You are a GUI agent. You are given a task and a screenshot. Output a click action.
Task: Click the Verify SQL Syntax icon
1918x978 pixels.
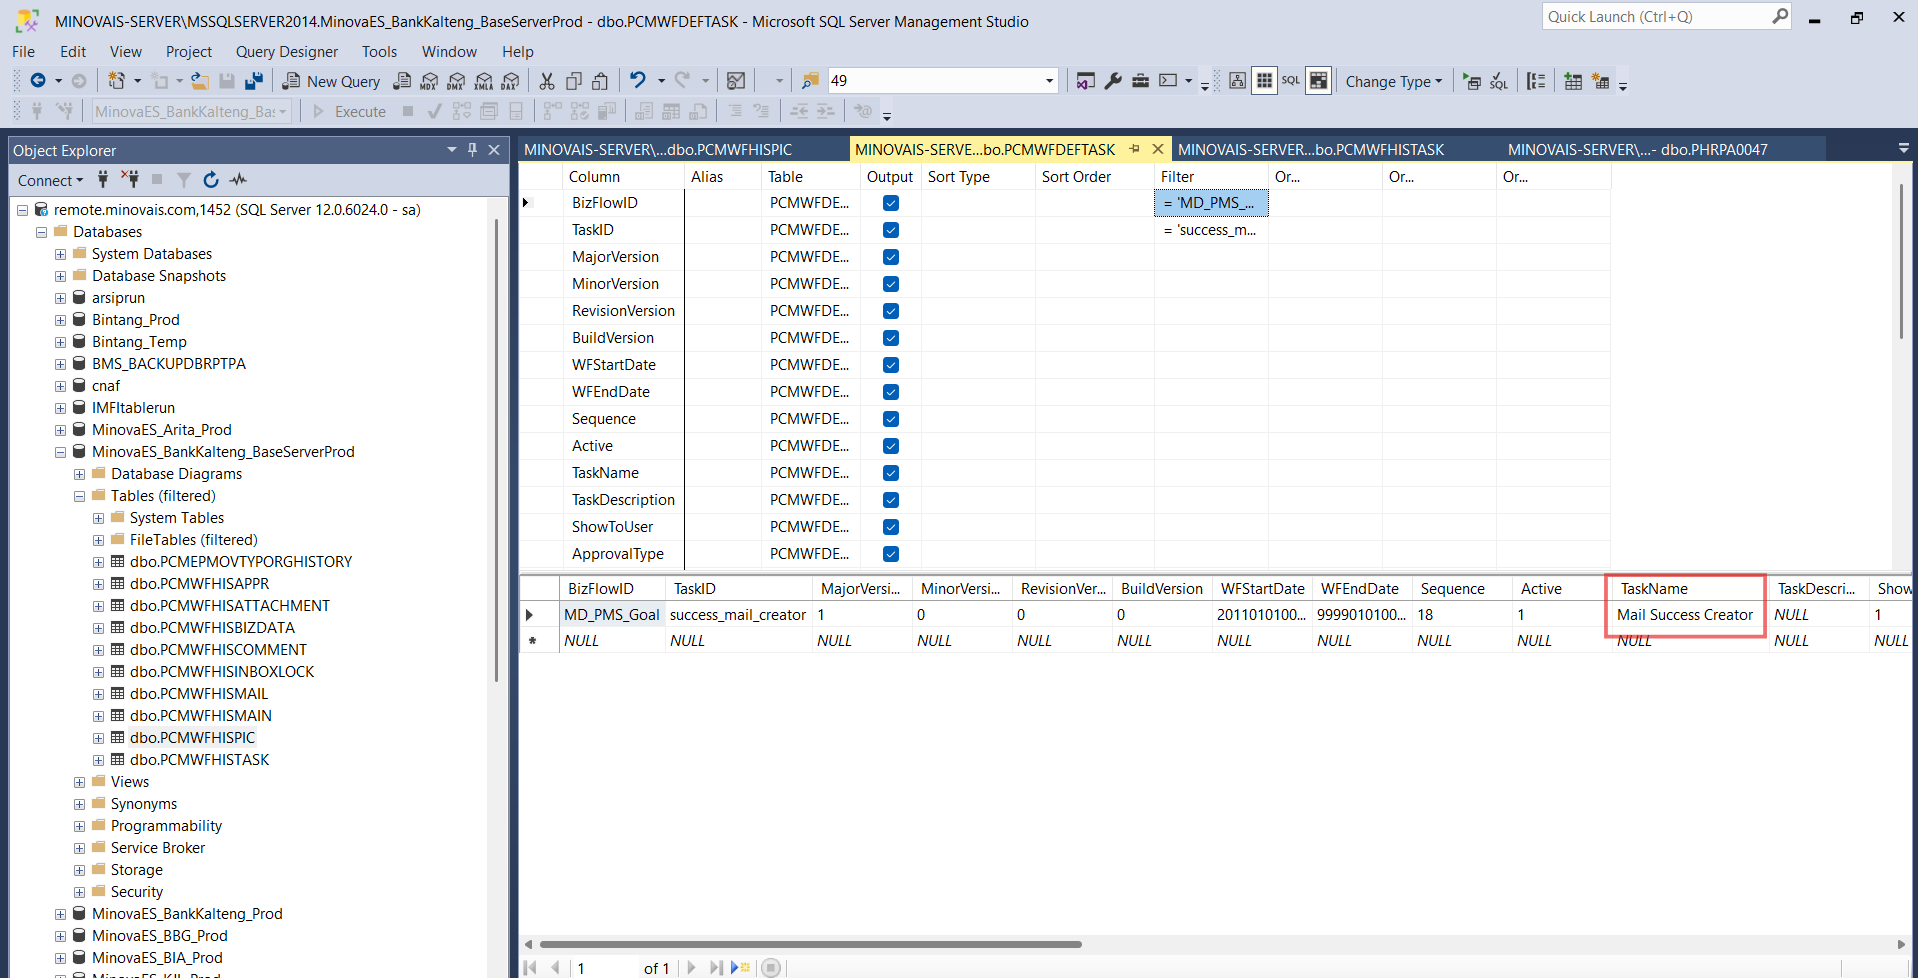(1498, 82)
